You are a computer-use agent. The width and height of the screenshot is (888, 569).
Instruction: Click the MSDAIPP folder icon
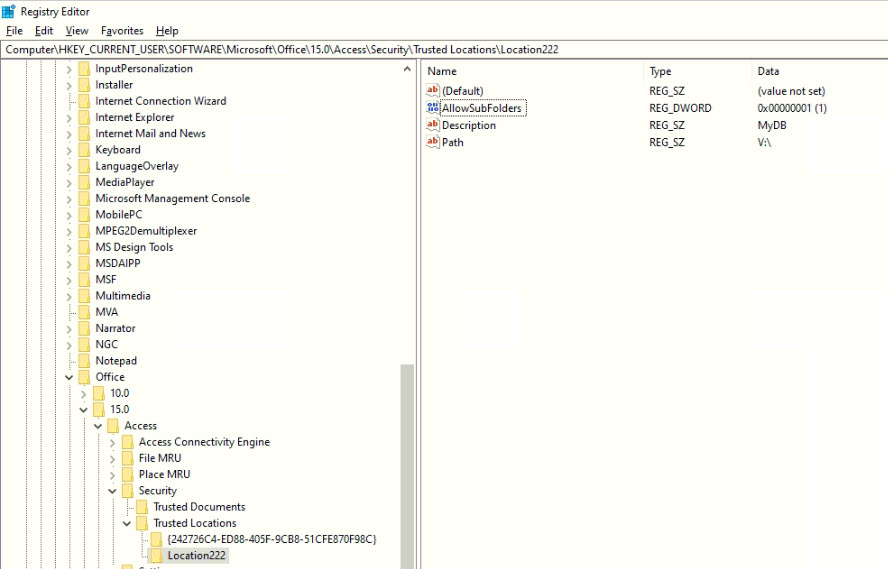84,263
